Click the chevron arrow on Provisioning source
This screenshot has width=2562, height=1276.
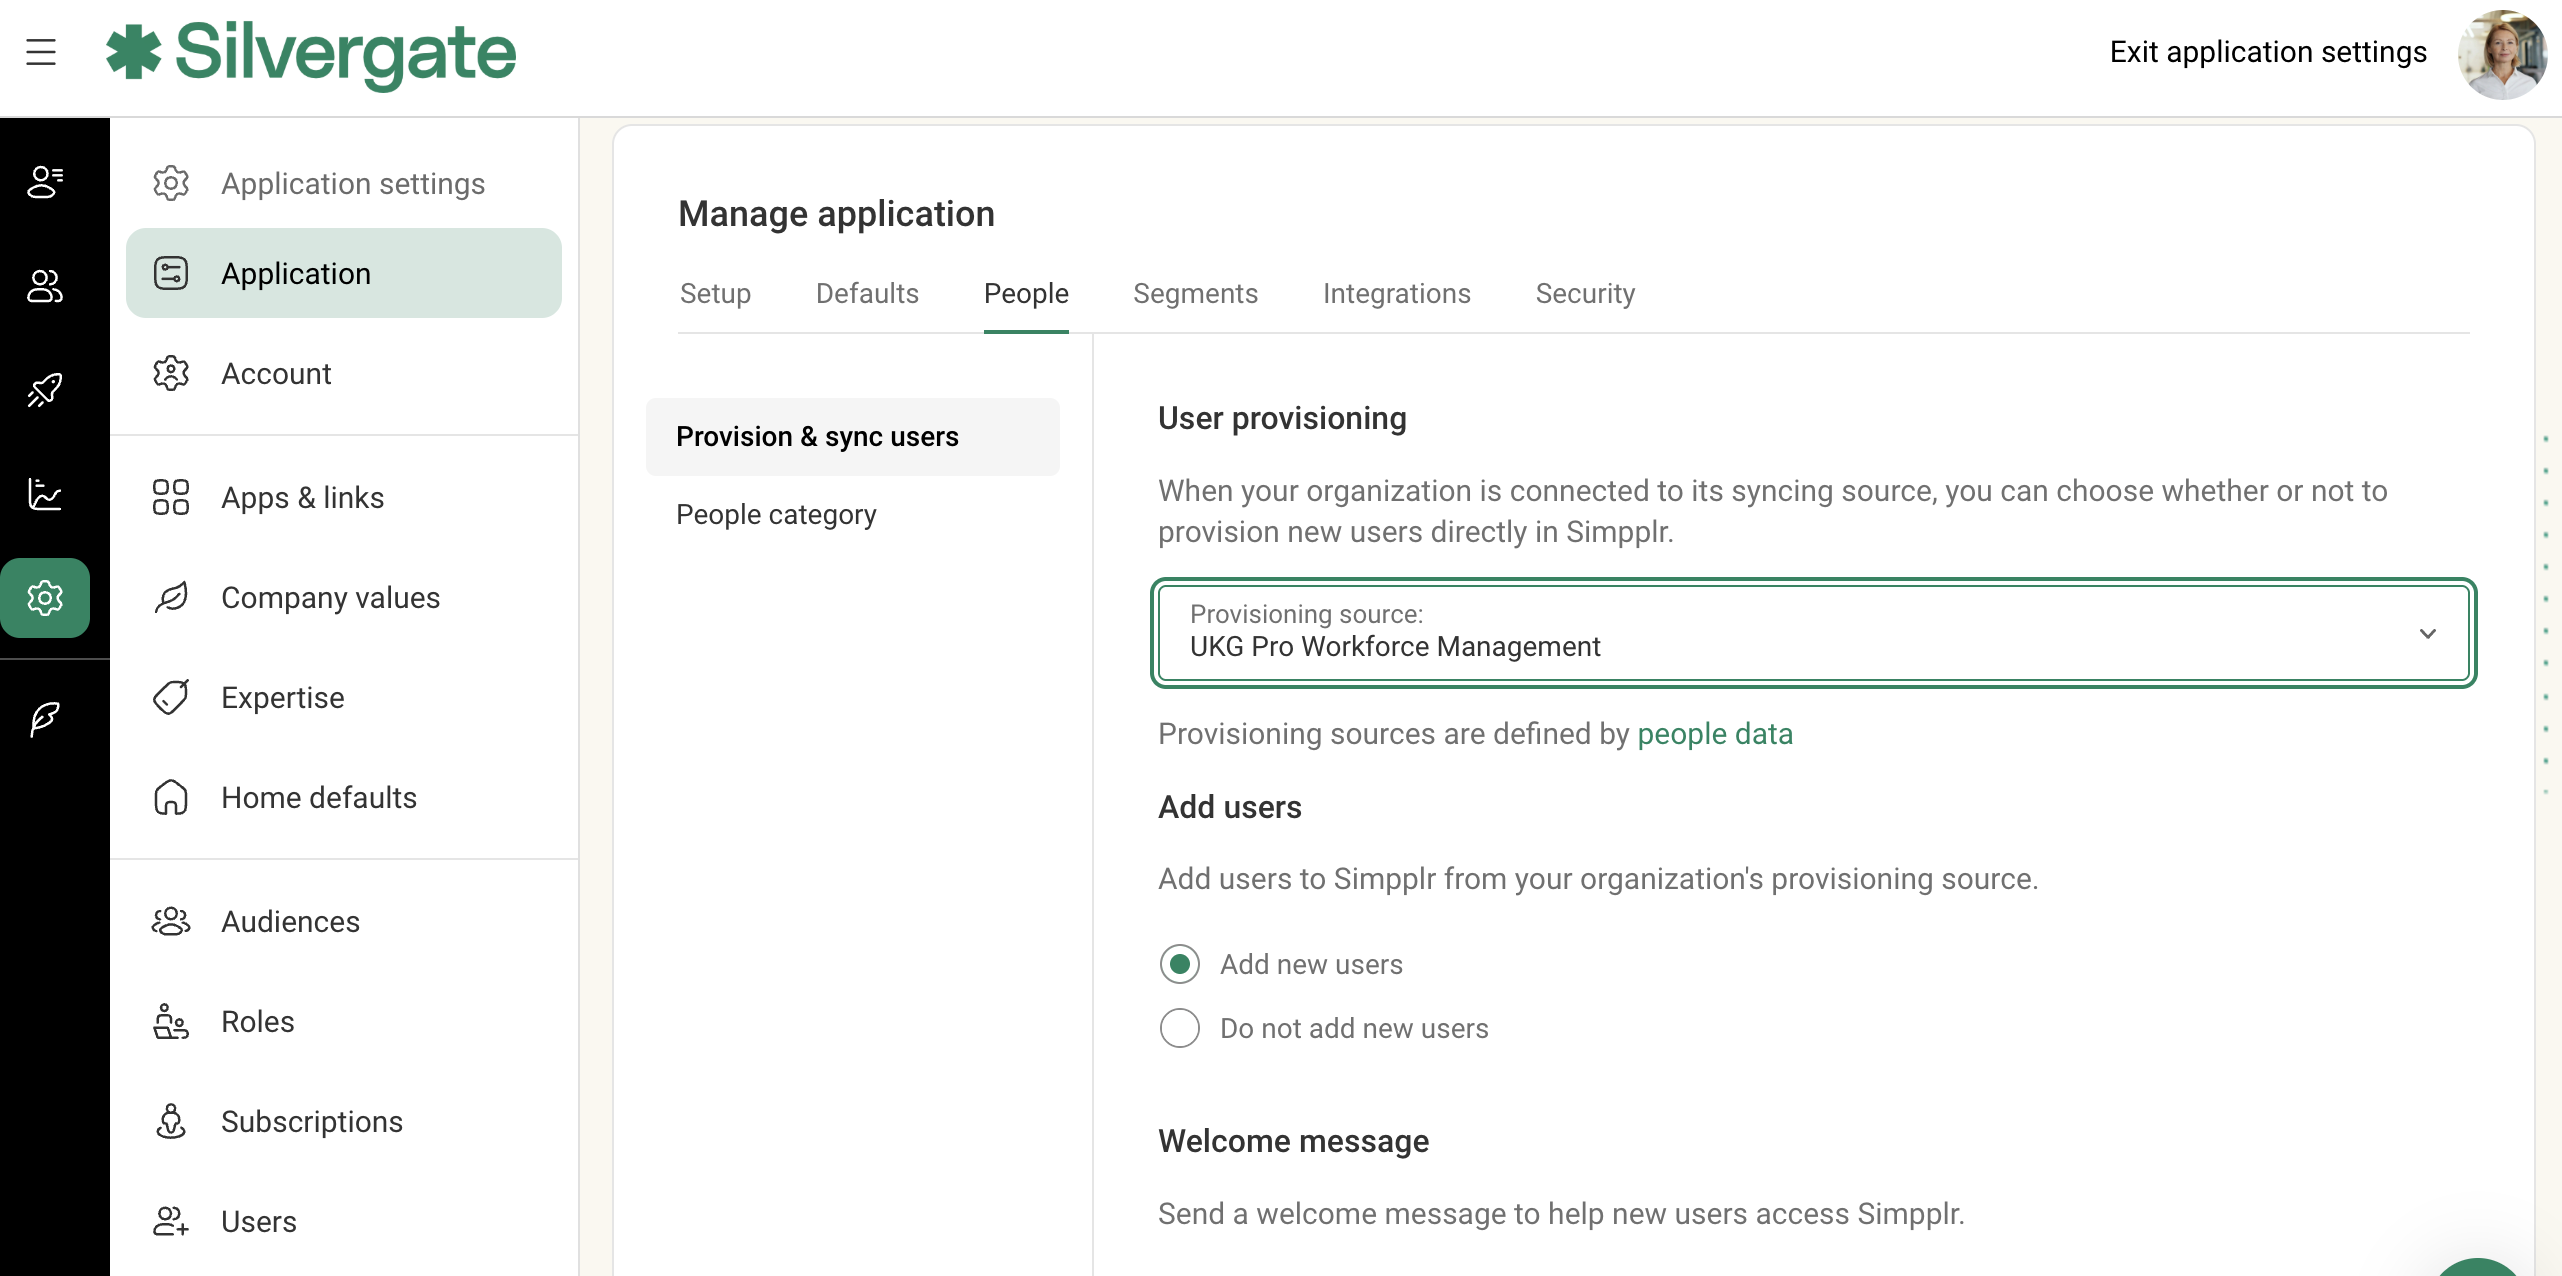(x=2428, y=634)
